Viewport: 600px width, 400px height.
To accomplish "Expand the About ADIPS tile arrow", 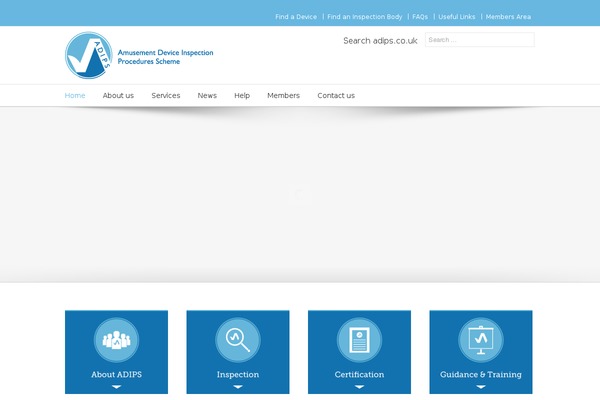I will point(116,387).
